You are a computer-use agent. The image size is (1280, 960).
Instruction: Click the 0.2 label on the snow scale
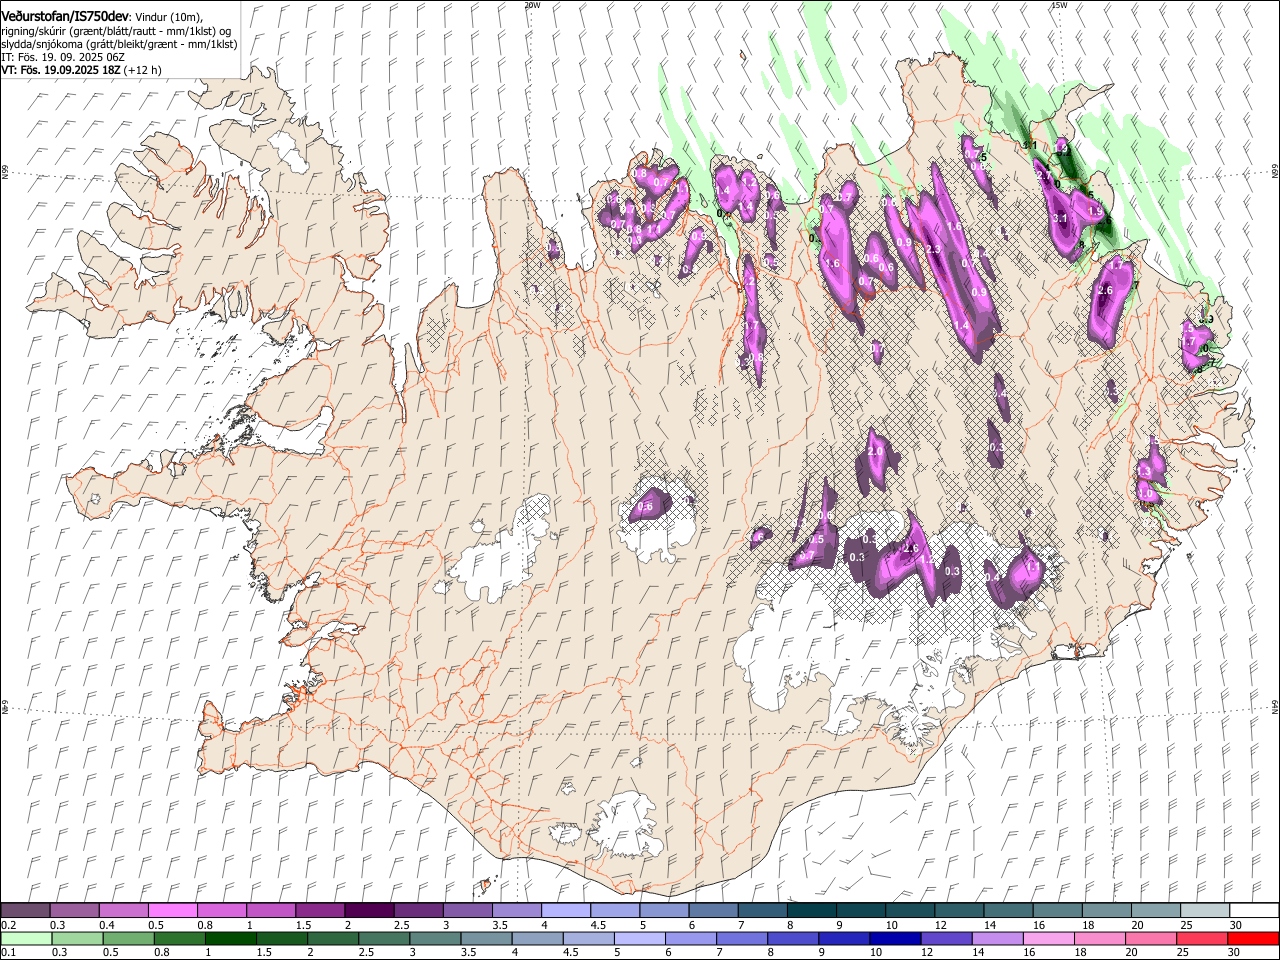(x=8, y=925)
